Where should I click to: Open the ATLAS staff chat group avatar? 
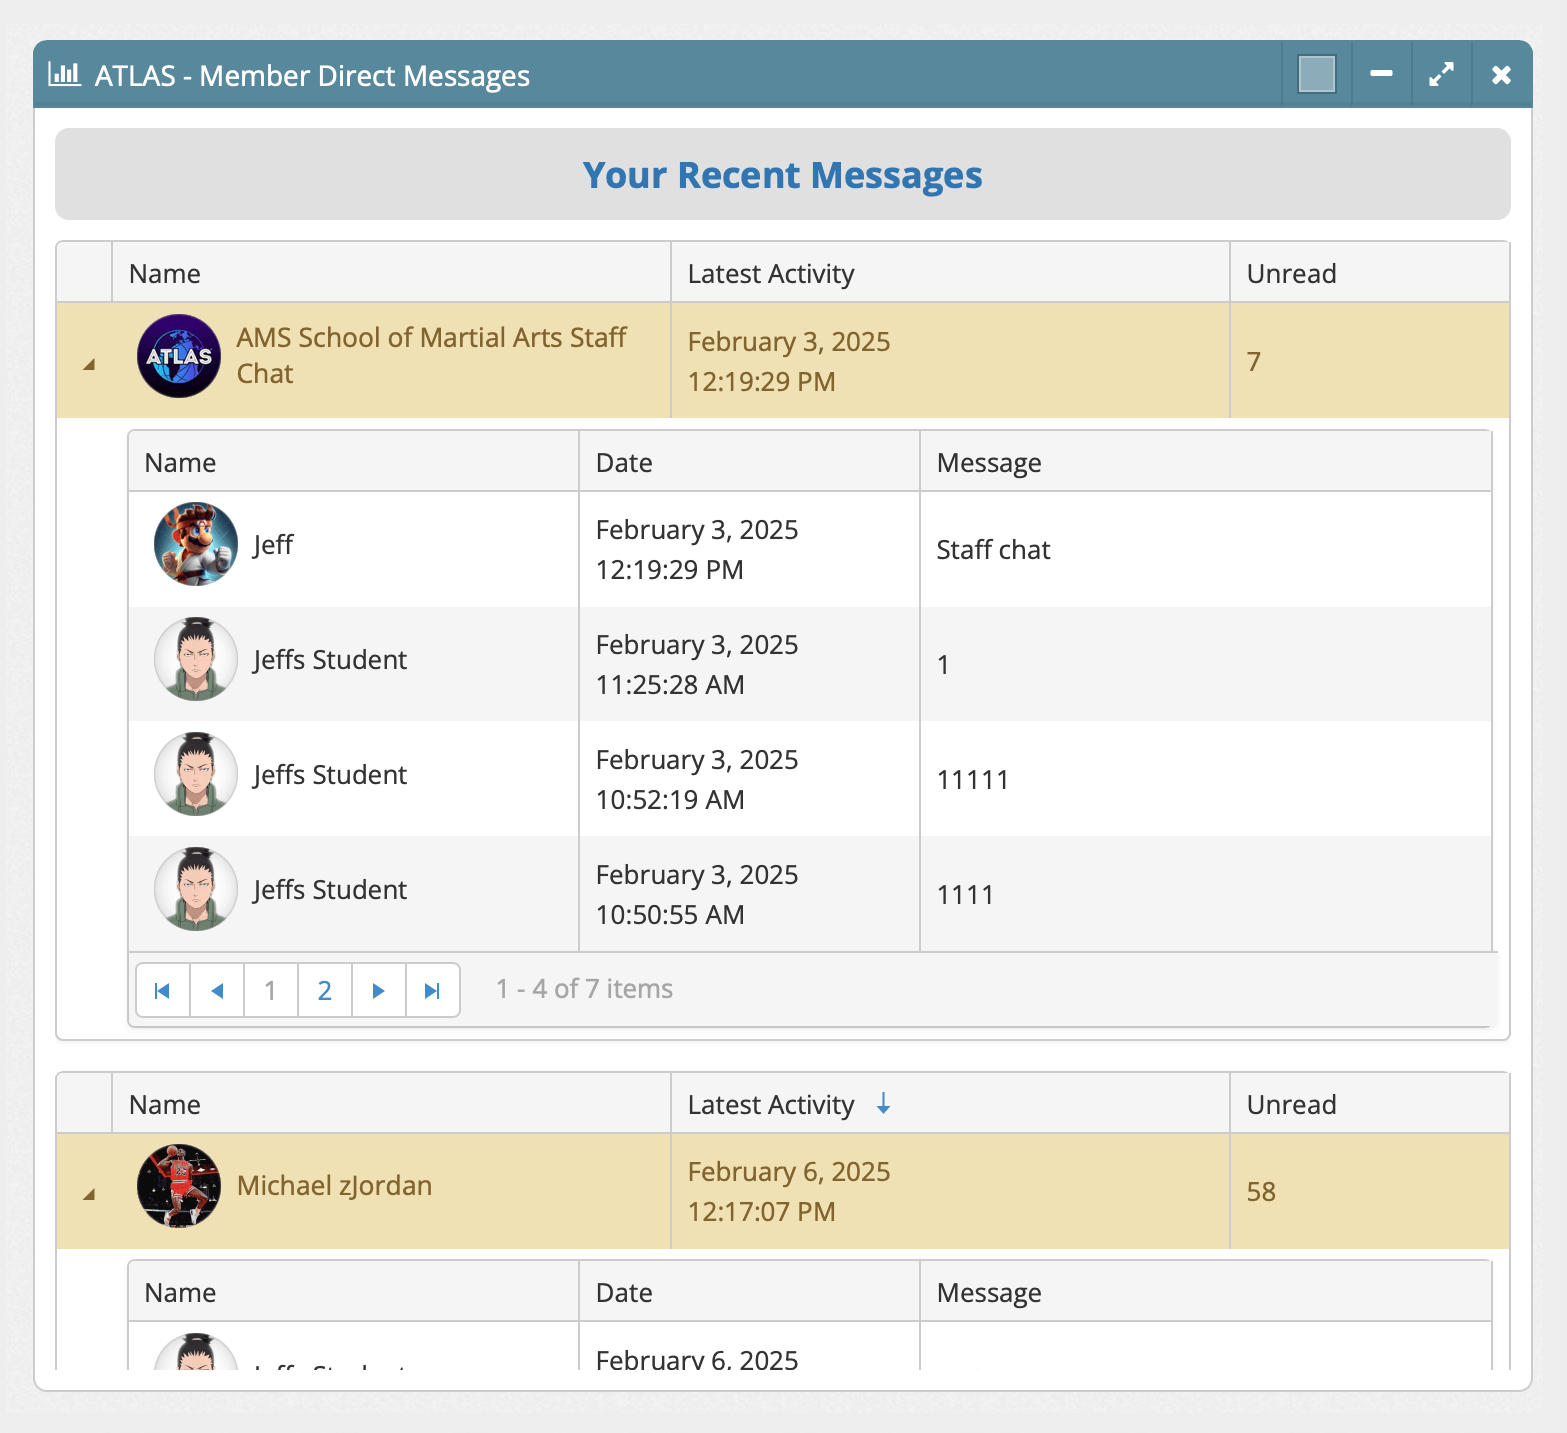[x=178, y=357]
